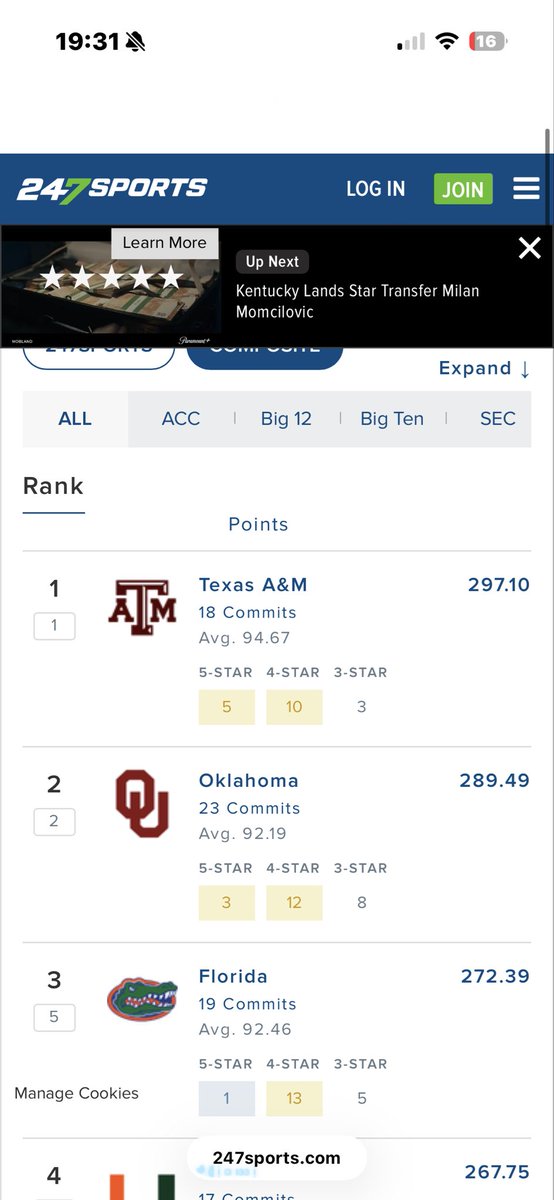Screen dimensions: 554x1200
Task: Click the LOG IN link
Action: pos(376,189)
